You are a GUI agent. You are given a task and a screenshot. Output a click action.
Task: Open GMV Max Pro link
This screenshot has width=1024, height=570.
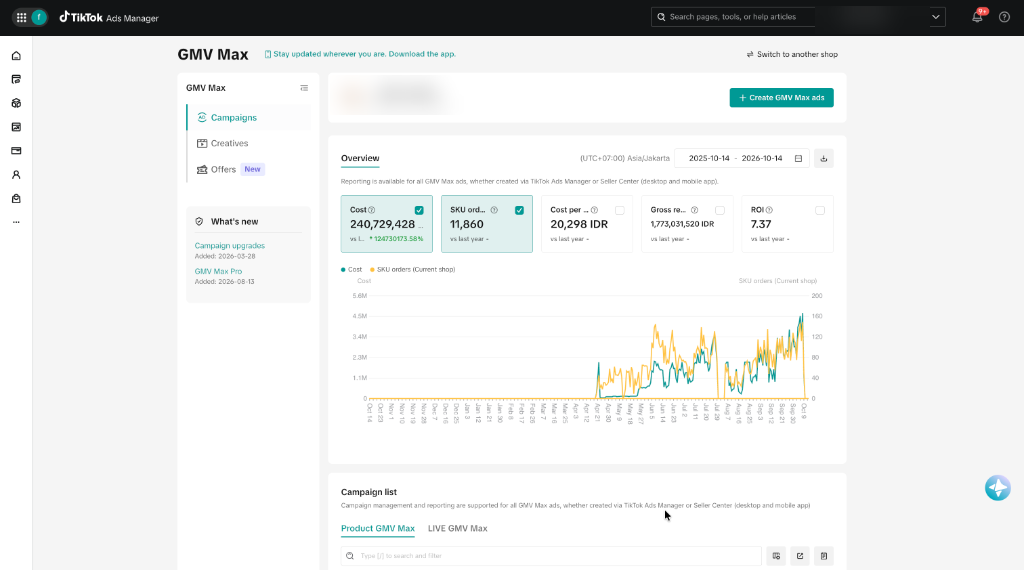(x=218, y=271)
